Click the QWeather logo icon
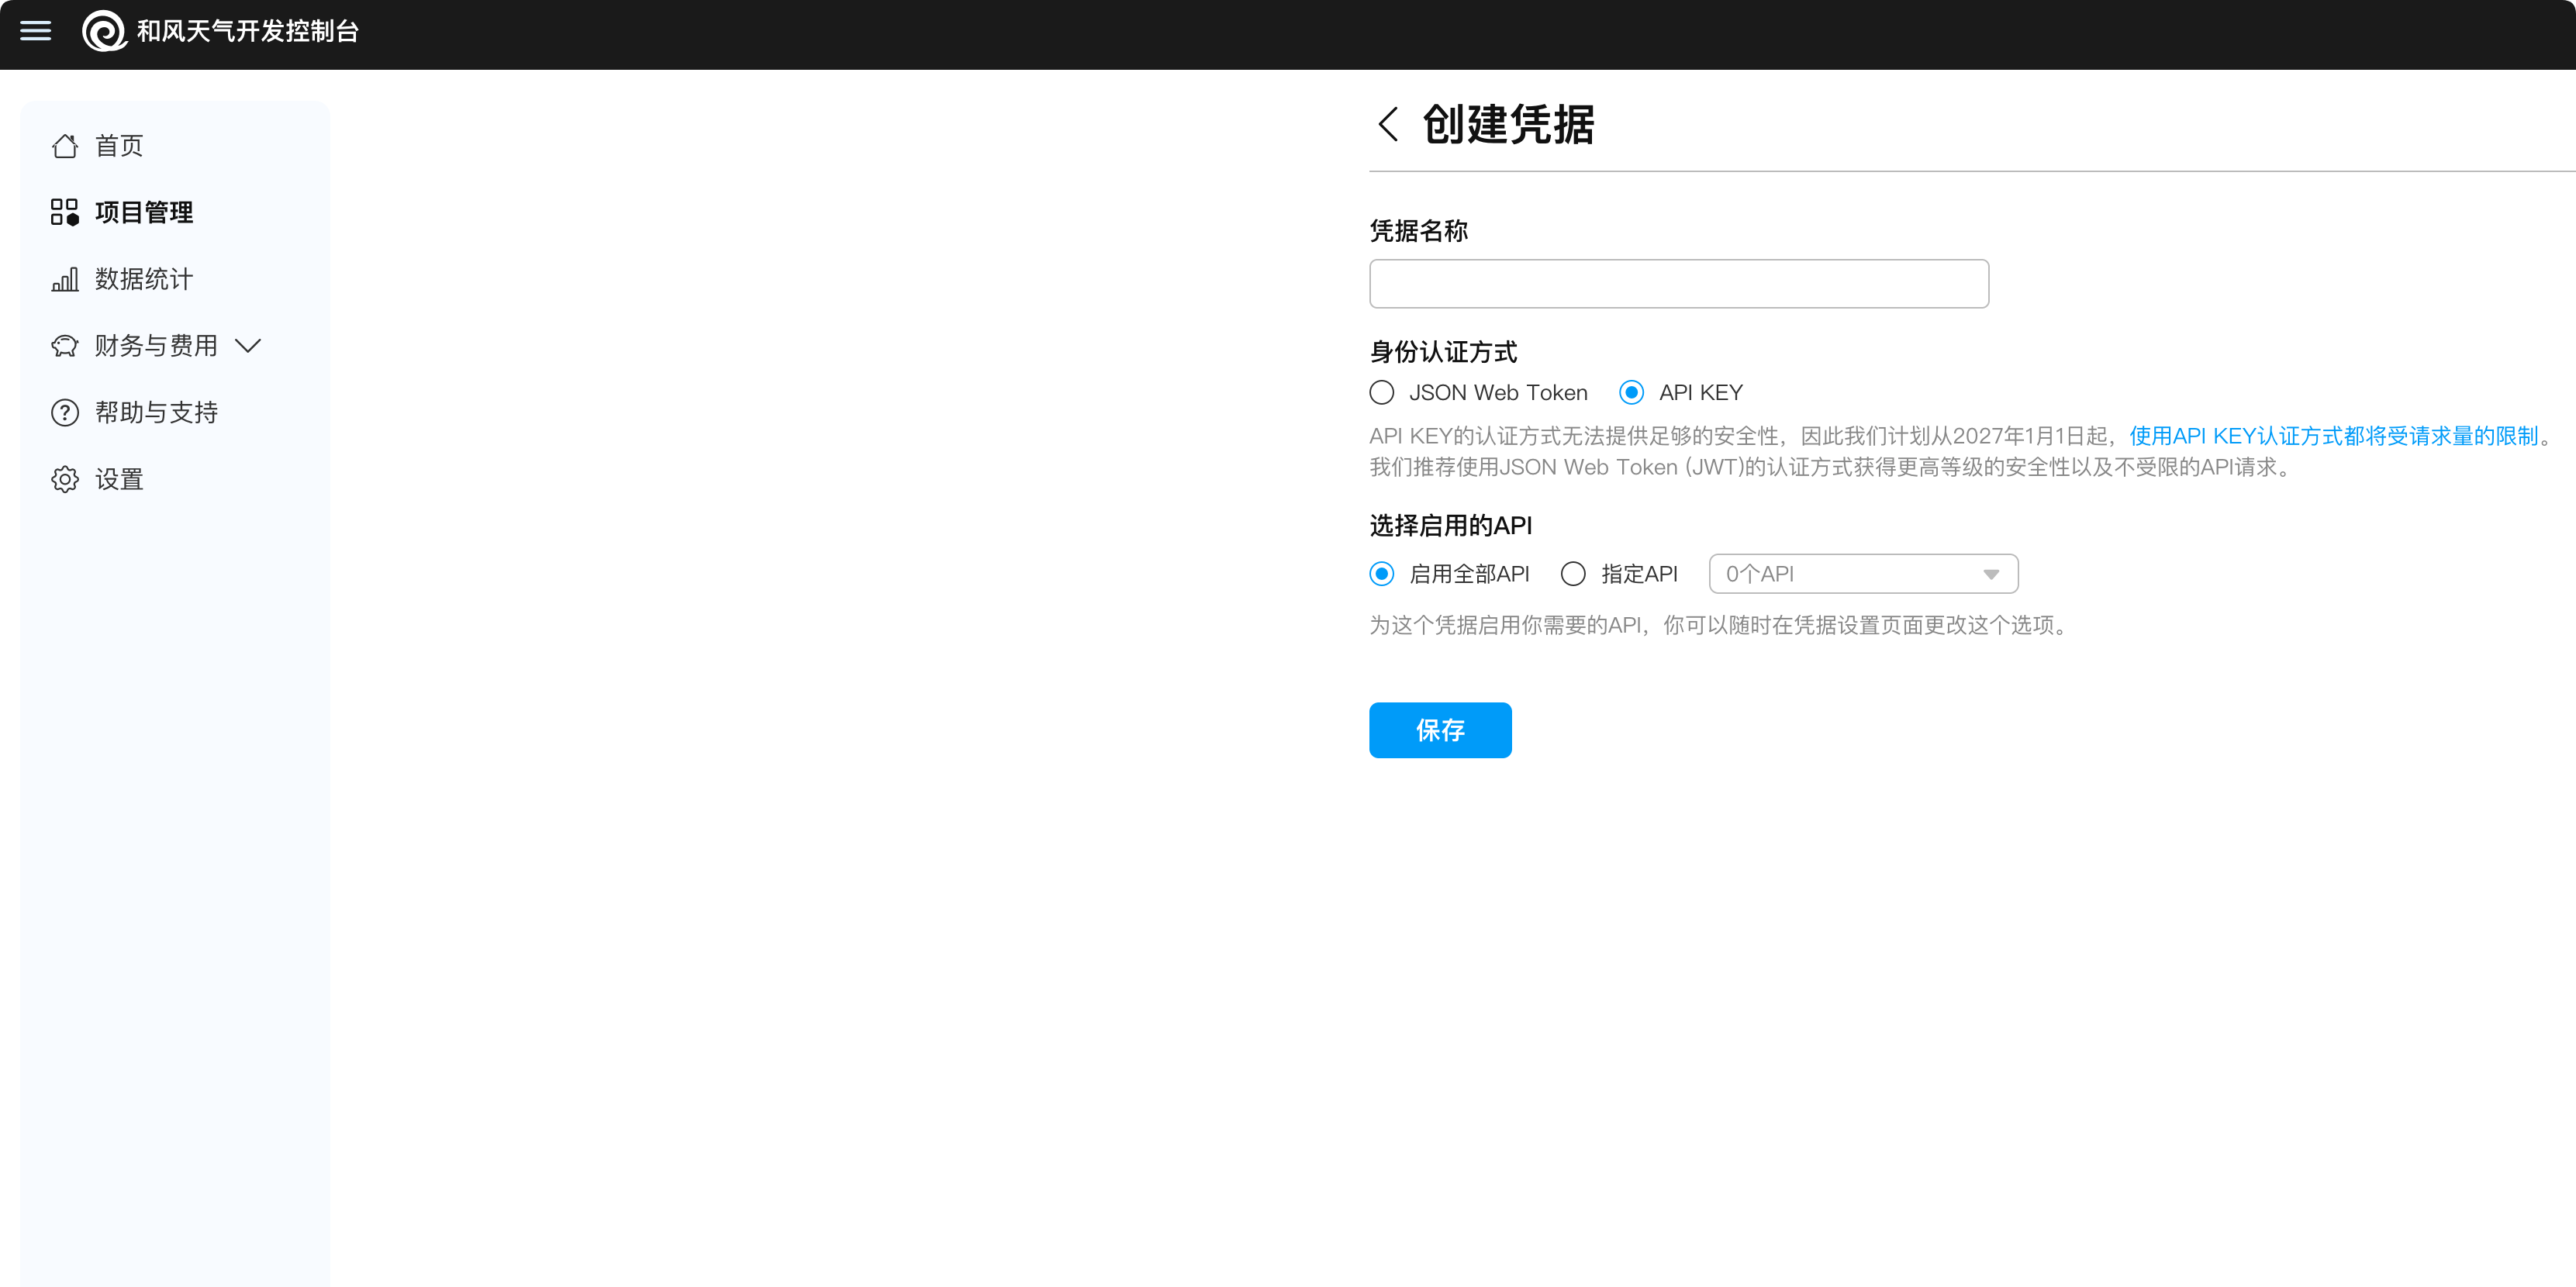The height and width of the screenshot is (1287, 2576). (x=103, y=31)
